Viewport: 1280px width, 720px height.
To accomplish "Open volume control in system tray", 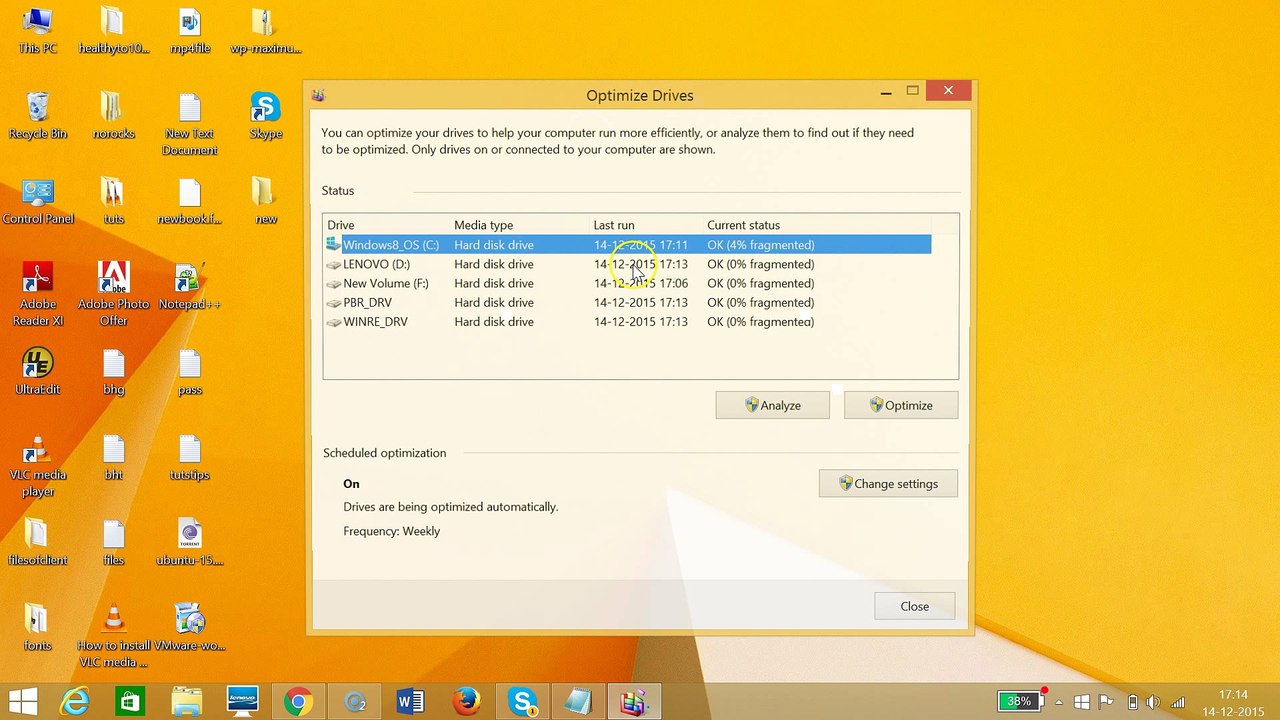I will coord(1154,702).
